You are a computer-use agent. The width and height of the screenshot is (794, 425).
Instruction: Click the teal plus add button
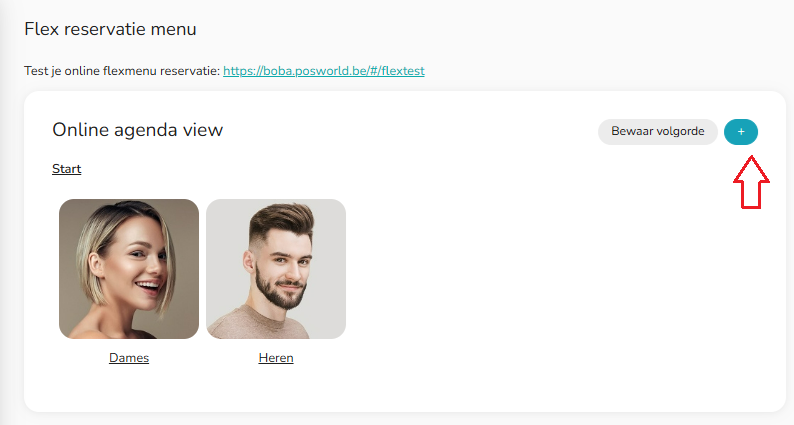tap(741, 132)
